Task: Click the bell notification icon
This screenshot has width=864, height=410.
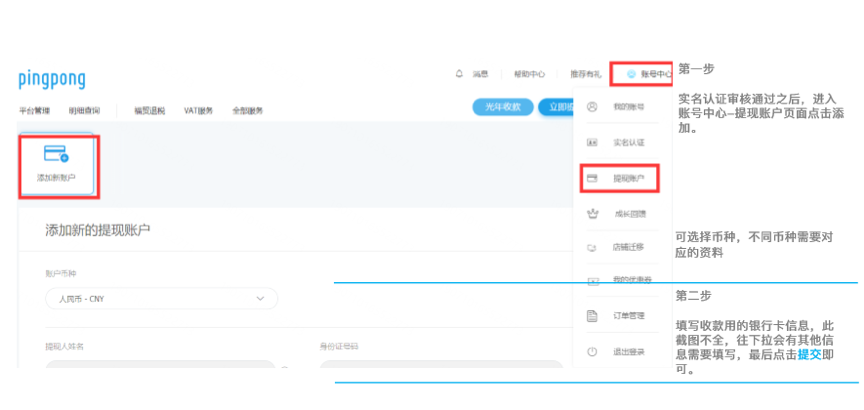Action: [x=459, y=73]
